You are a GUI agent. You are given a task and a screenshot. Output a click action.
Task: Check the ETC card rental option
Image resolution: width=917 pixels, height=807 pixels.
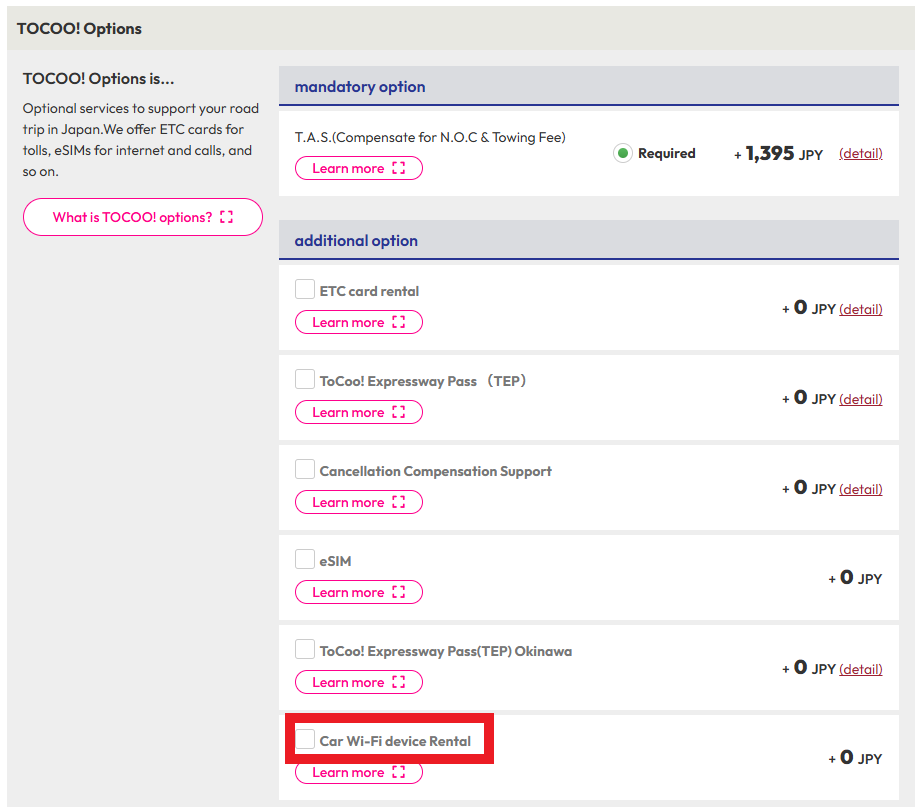pyautogui.click(x=305, y=289)
